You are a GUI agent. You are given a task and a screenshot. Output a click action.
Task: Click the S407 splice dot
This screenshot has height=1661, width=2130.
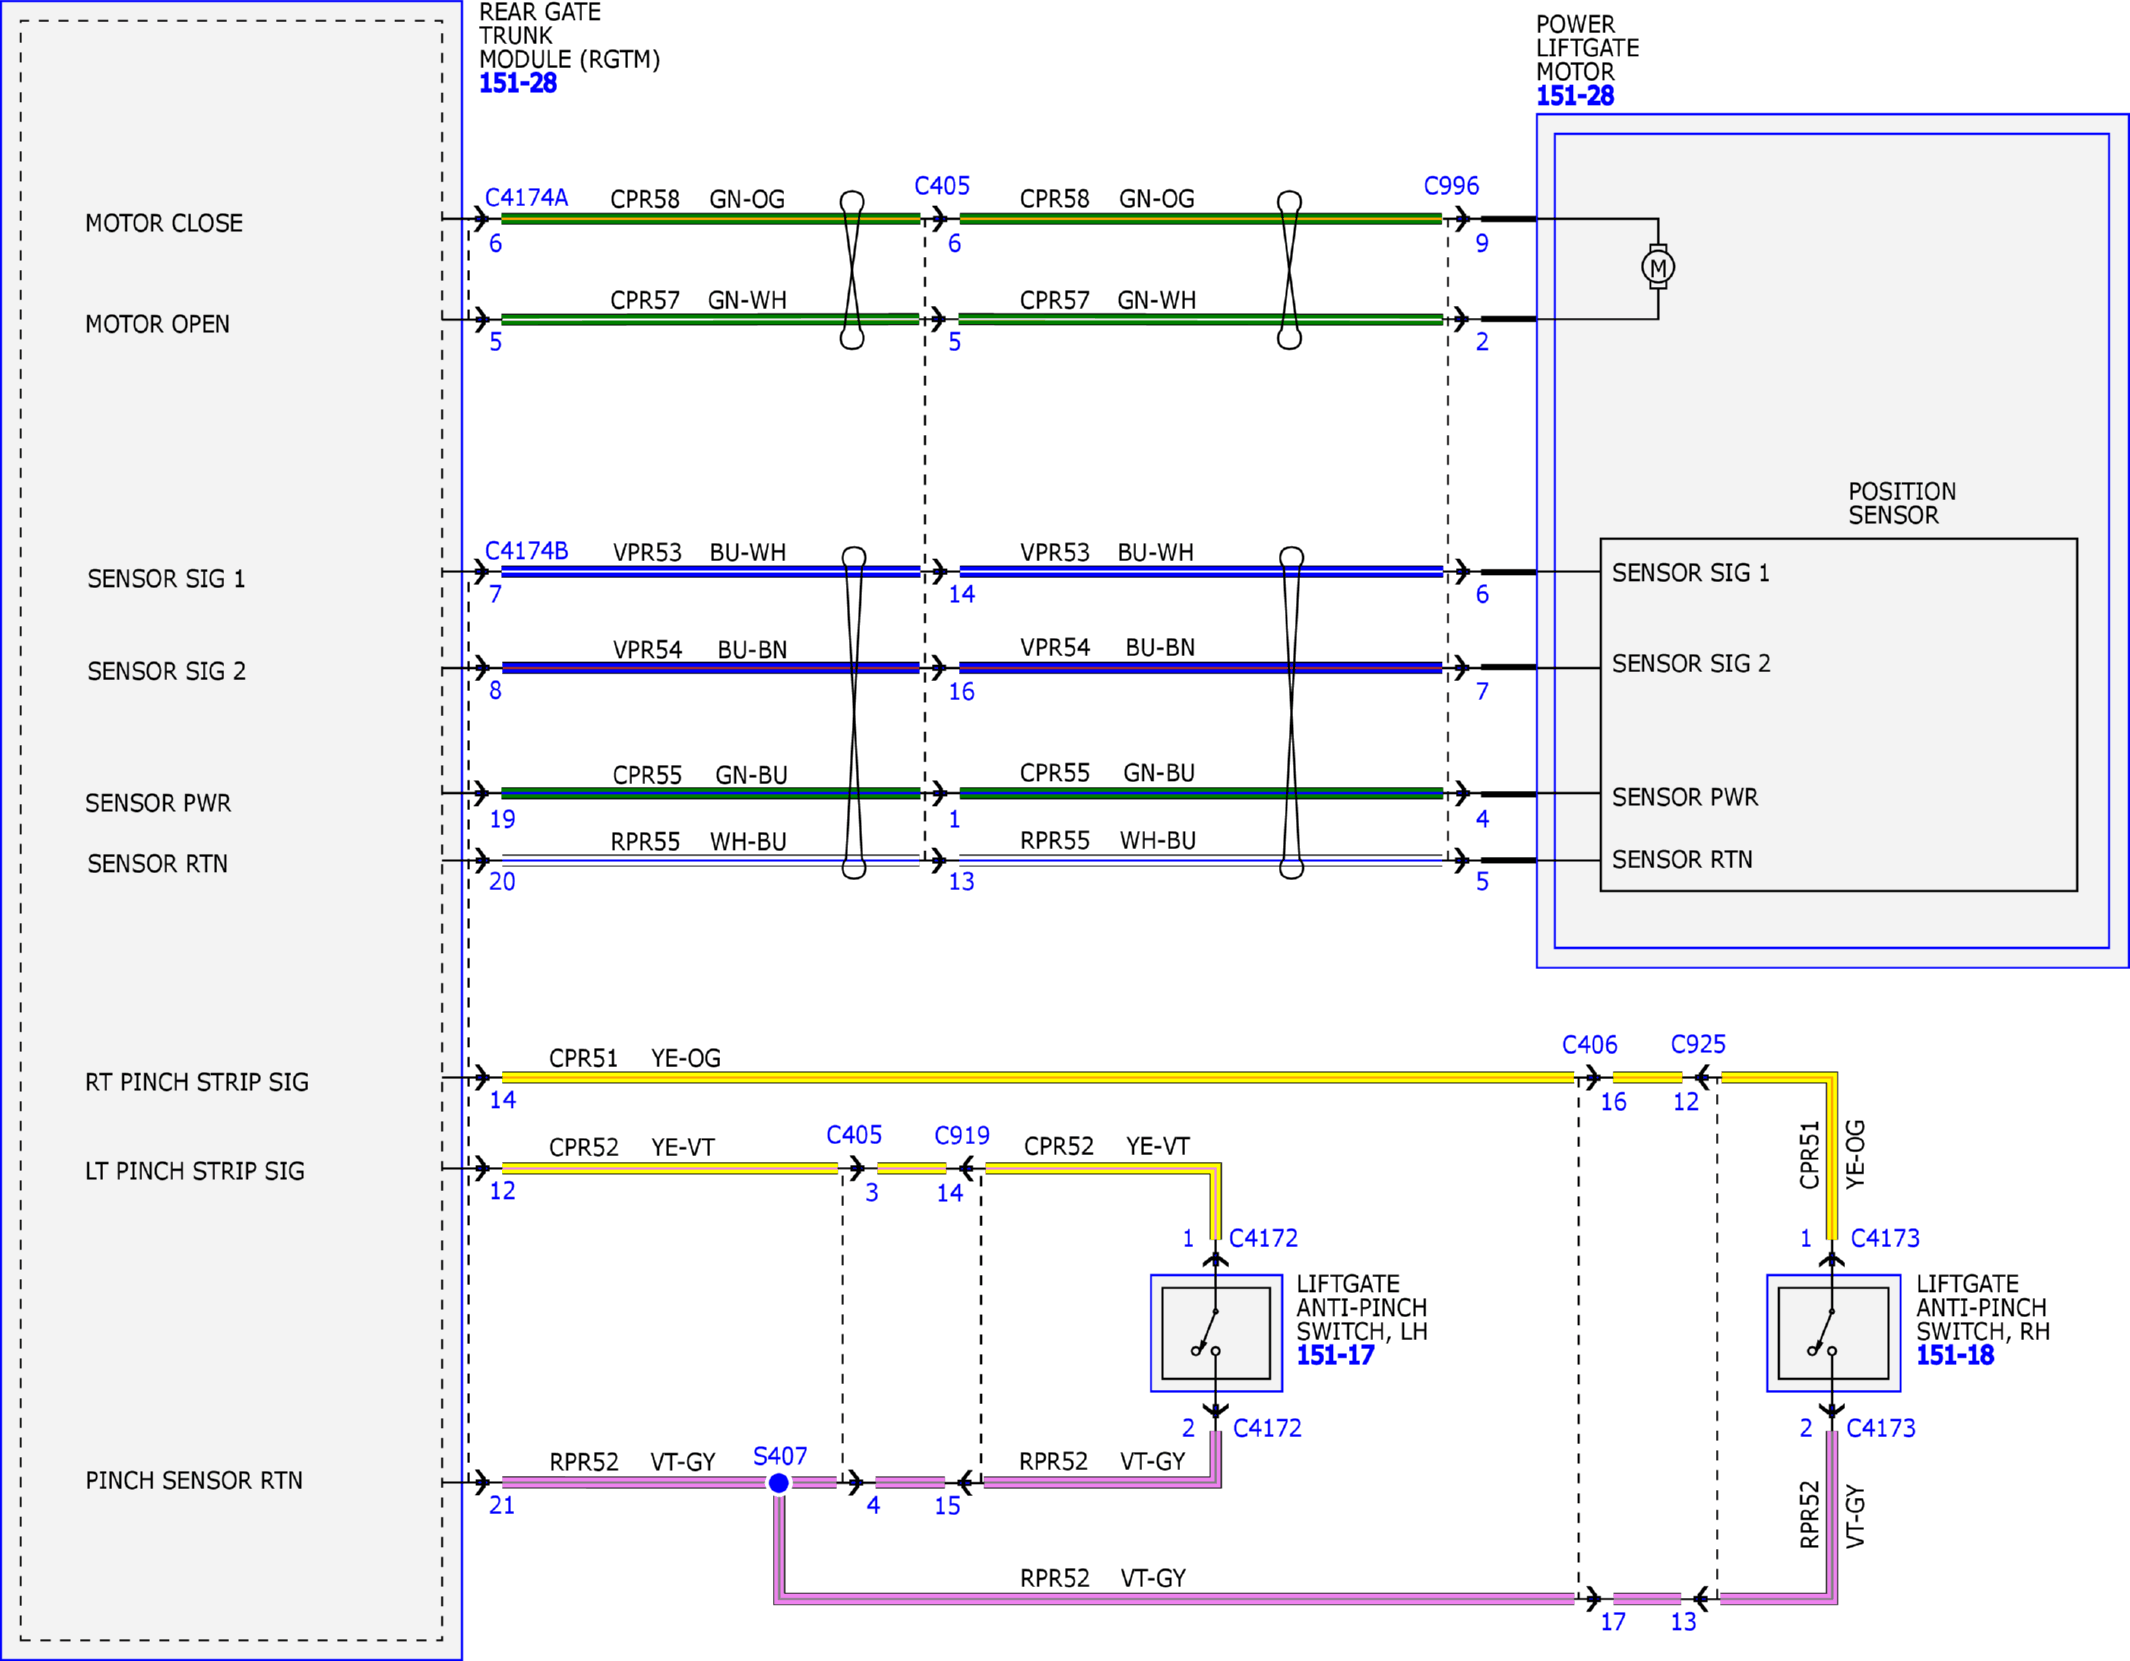point(778,1482)
